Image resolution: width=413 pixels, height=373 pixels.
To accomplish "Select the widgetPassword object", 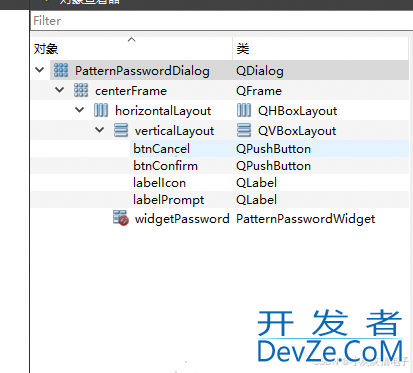I will (182, 219).
